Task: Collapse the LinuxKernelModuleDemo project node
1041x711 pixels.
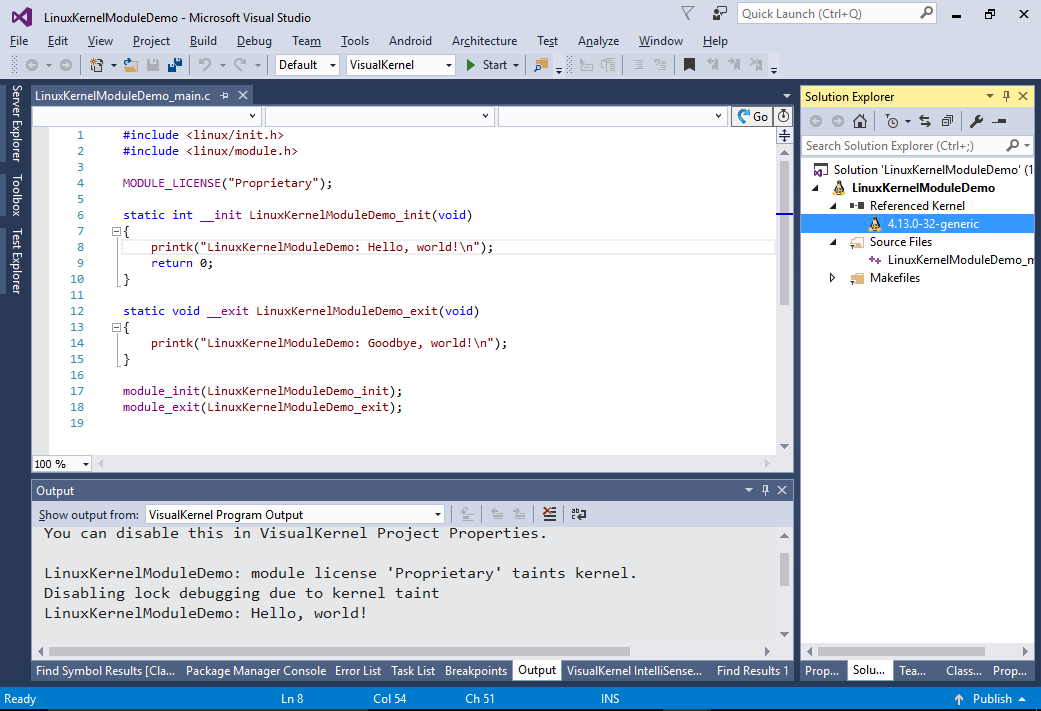Action: (815, 188)
